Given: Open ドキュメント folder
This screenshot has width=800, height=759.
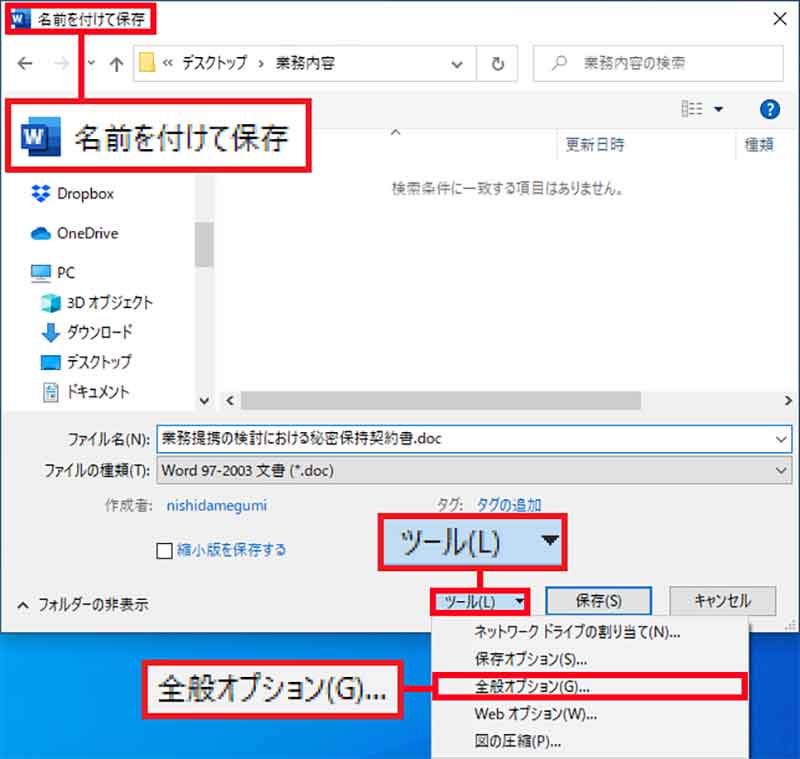Looking at the screenshot, I should pyautogui.click(x=98, y=392).
